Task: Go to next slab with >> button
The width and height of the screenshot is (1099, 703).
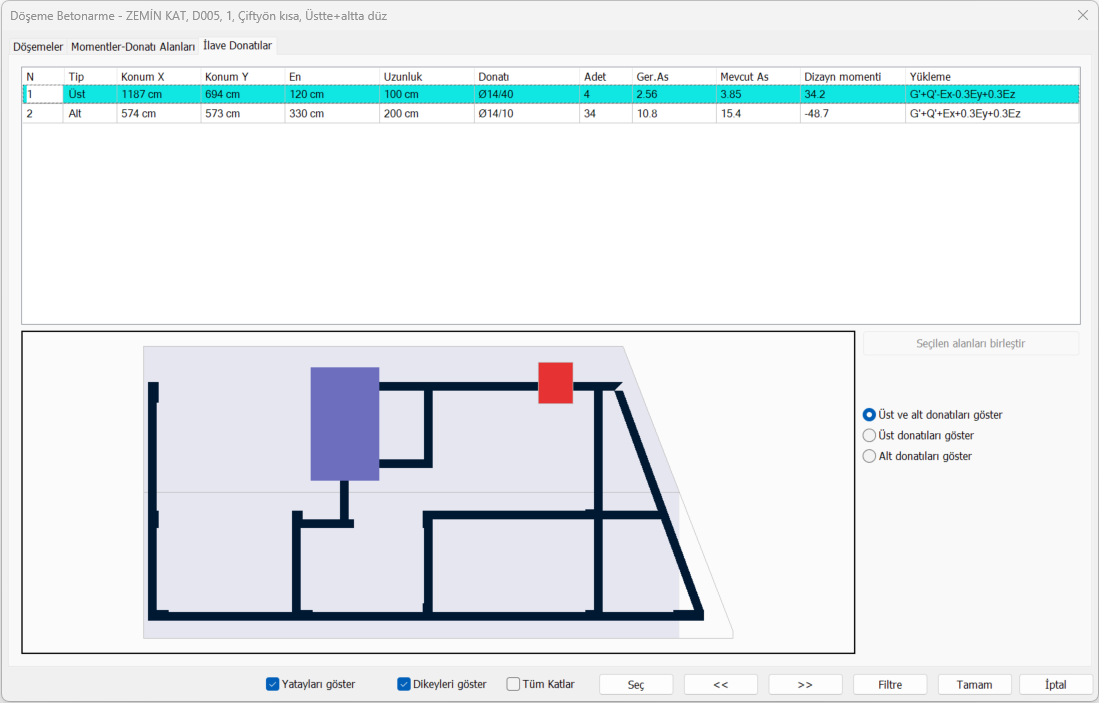Action: pyautogui.click(x=805, y=685)
